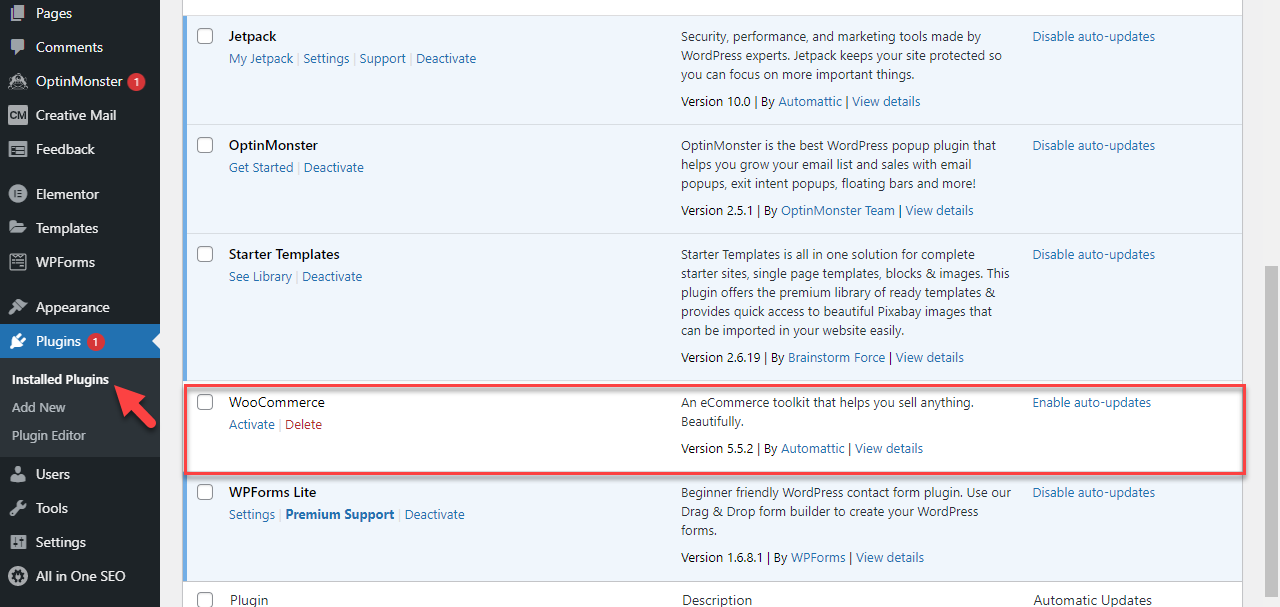Open Installed Plugins submenu item
This screenshot has width=1280, height=607.
tap(60, 380)
